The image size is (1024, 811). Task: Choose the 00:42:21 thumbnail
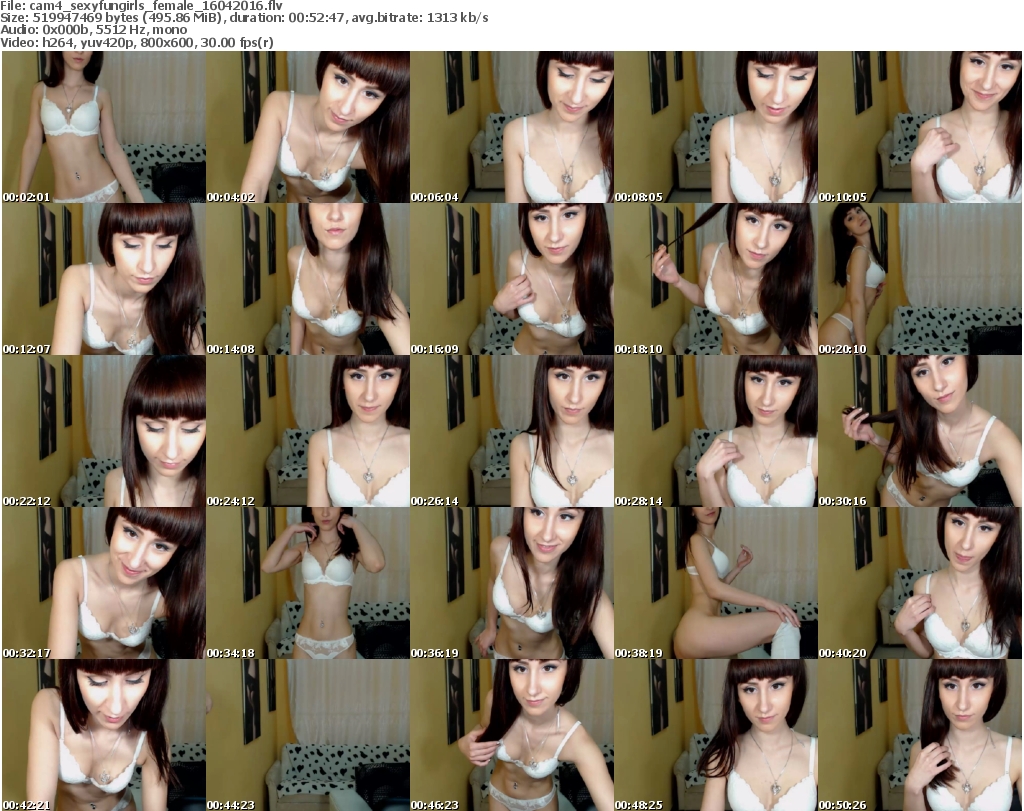point(104,735)
